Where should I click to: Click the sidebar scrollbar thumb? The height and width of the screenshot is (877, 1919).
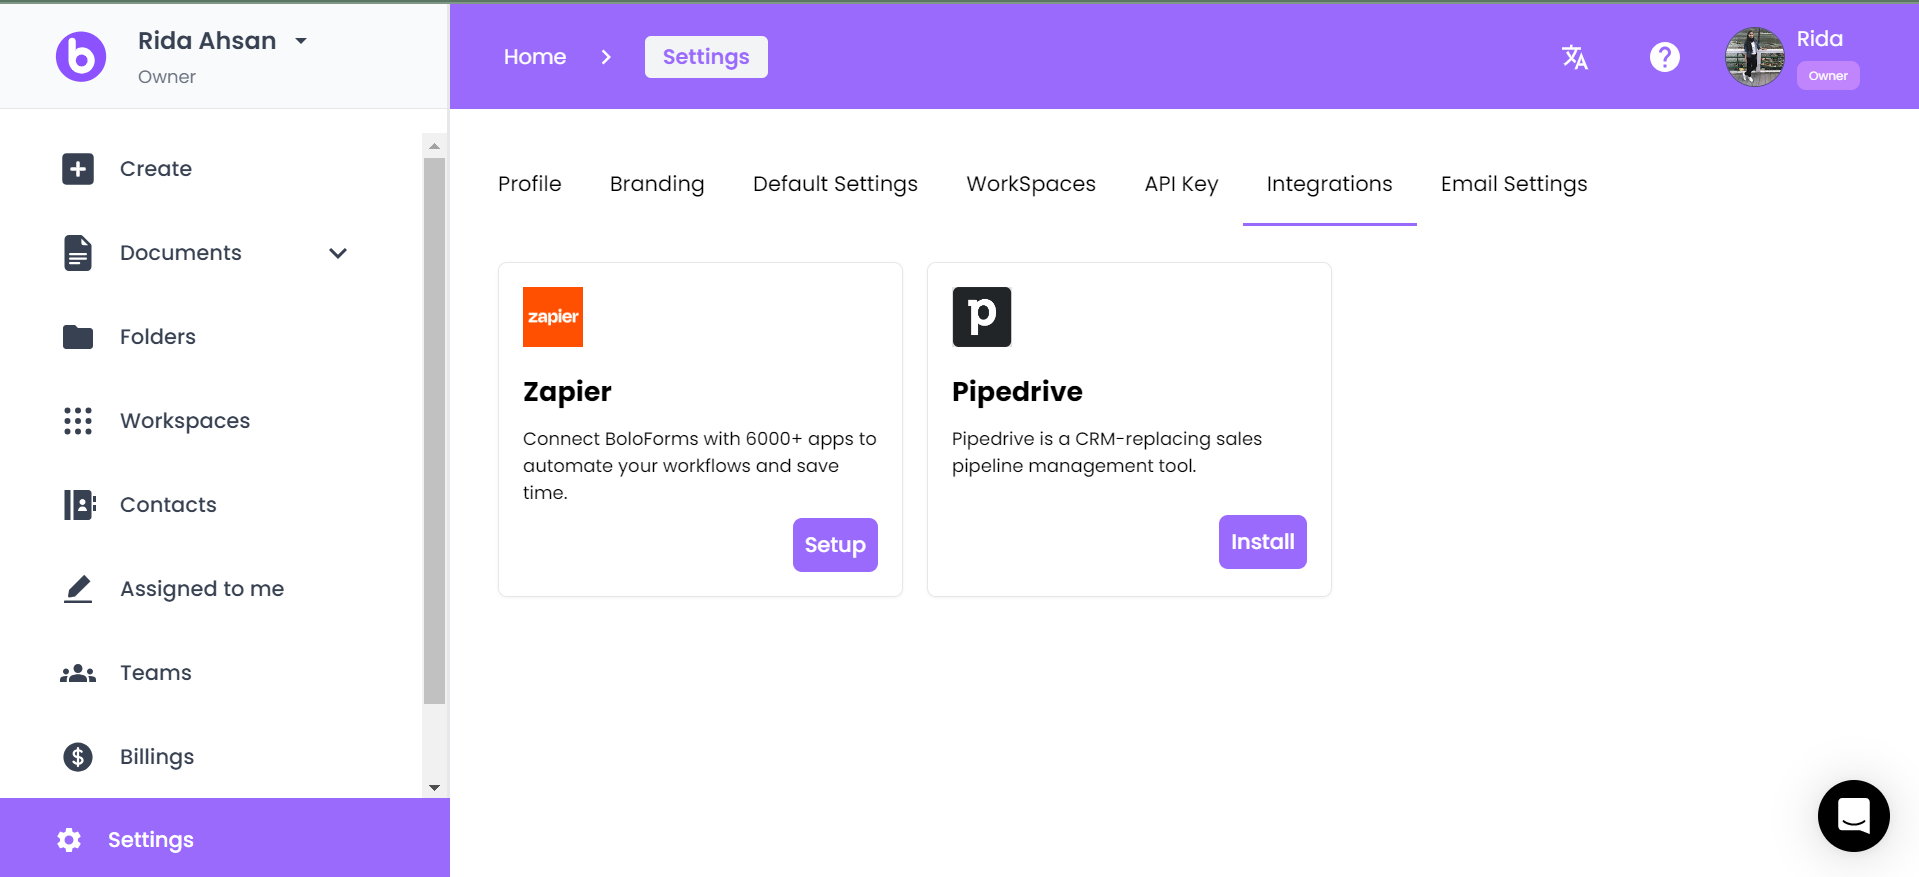434,431
